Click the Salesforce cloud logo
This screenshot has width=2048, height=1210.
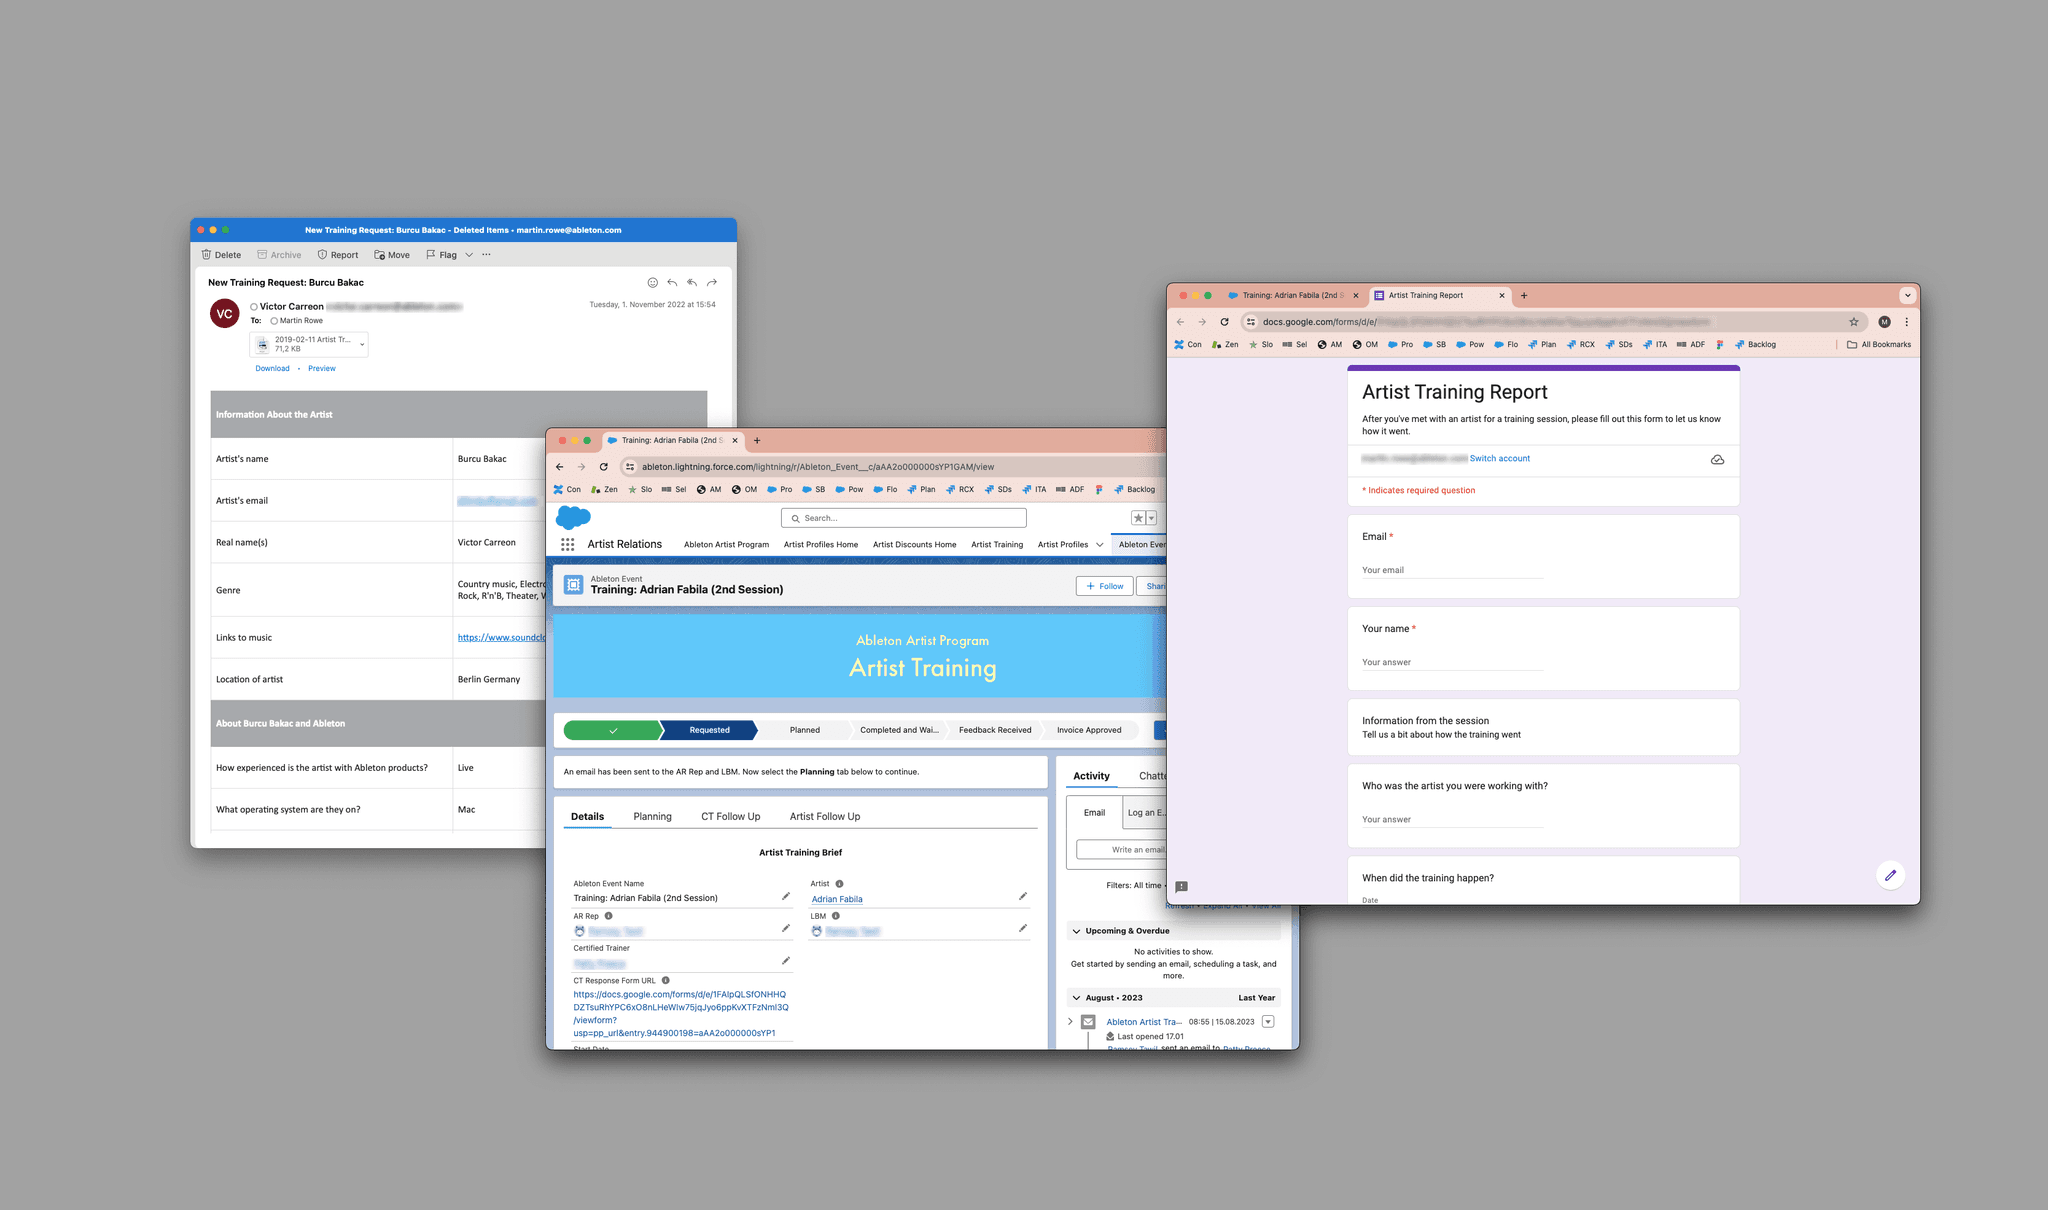(573, 517)
